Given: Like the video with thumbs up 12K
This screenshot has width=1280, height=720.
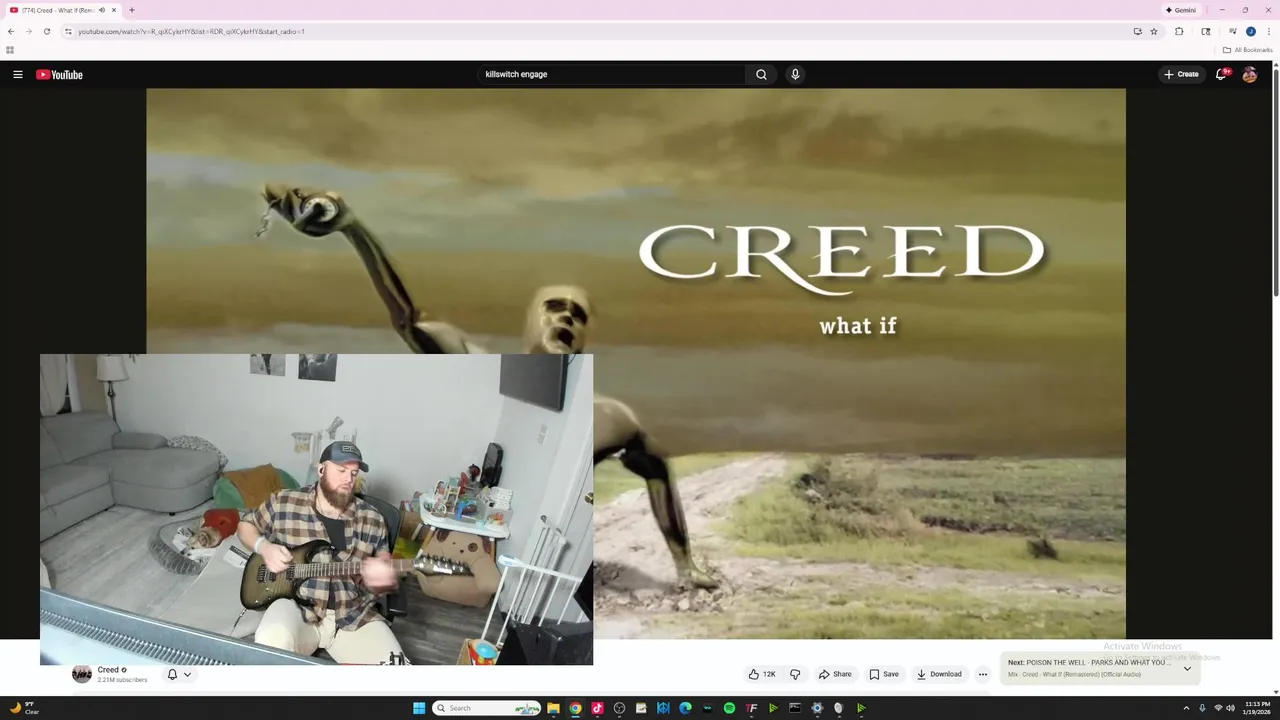Looking at the screenshot, I should coord(762,674).
